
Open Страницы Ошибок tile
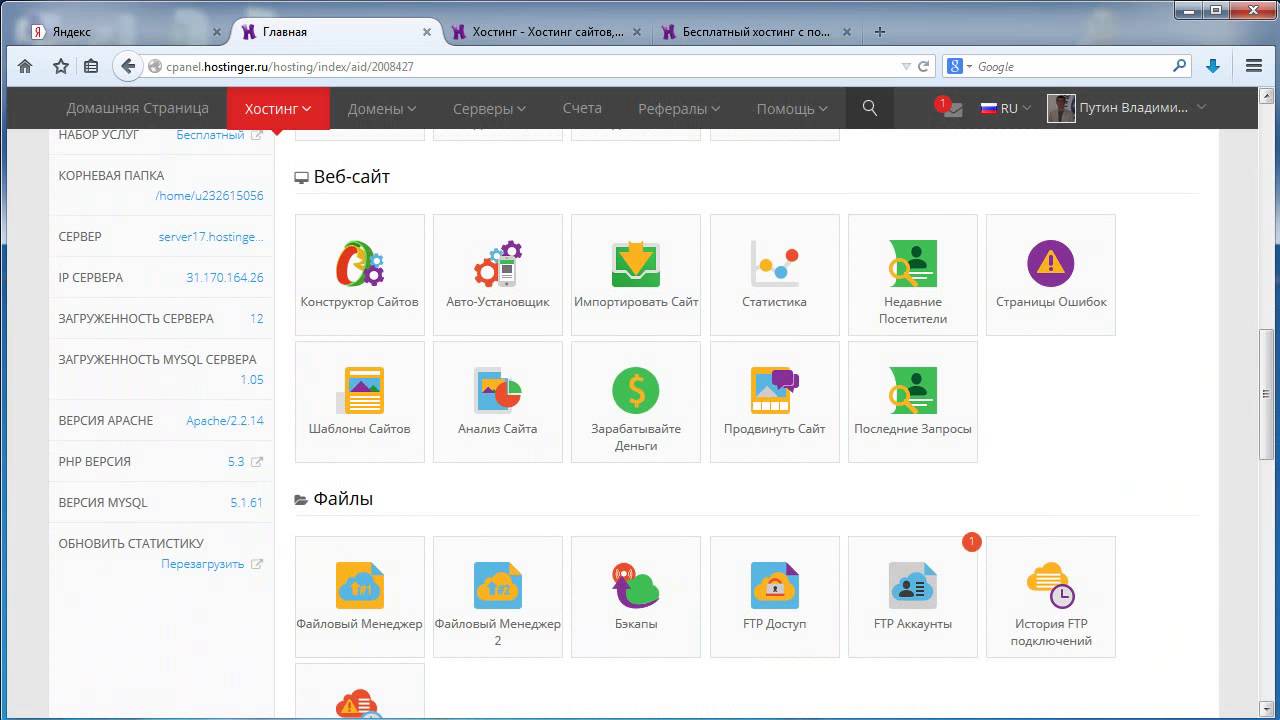[x=1051, y=275]
